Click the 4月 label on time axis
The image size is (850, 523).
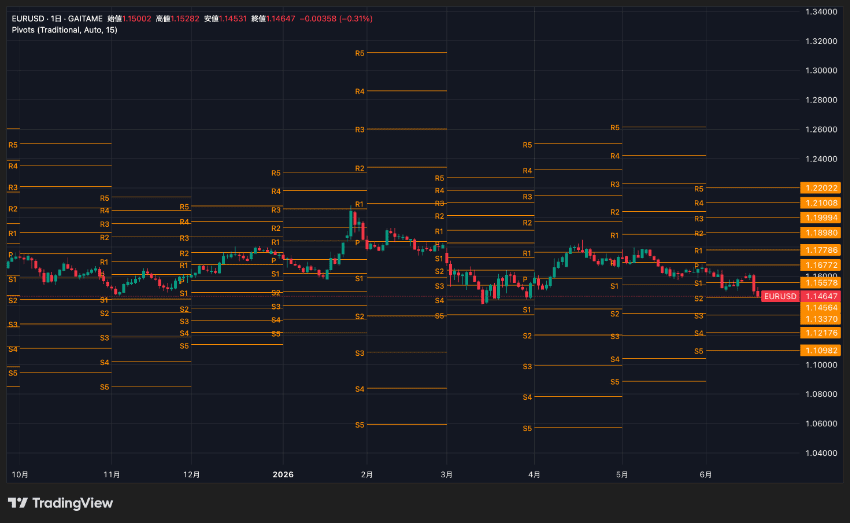click(534, 474)
